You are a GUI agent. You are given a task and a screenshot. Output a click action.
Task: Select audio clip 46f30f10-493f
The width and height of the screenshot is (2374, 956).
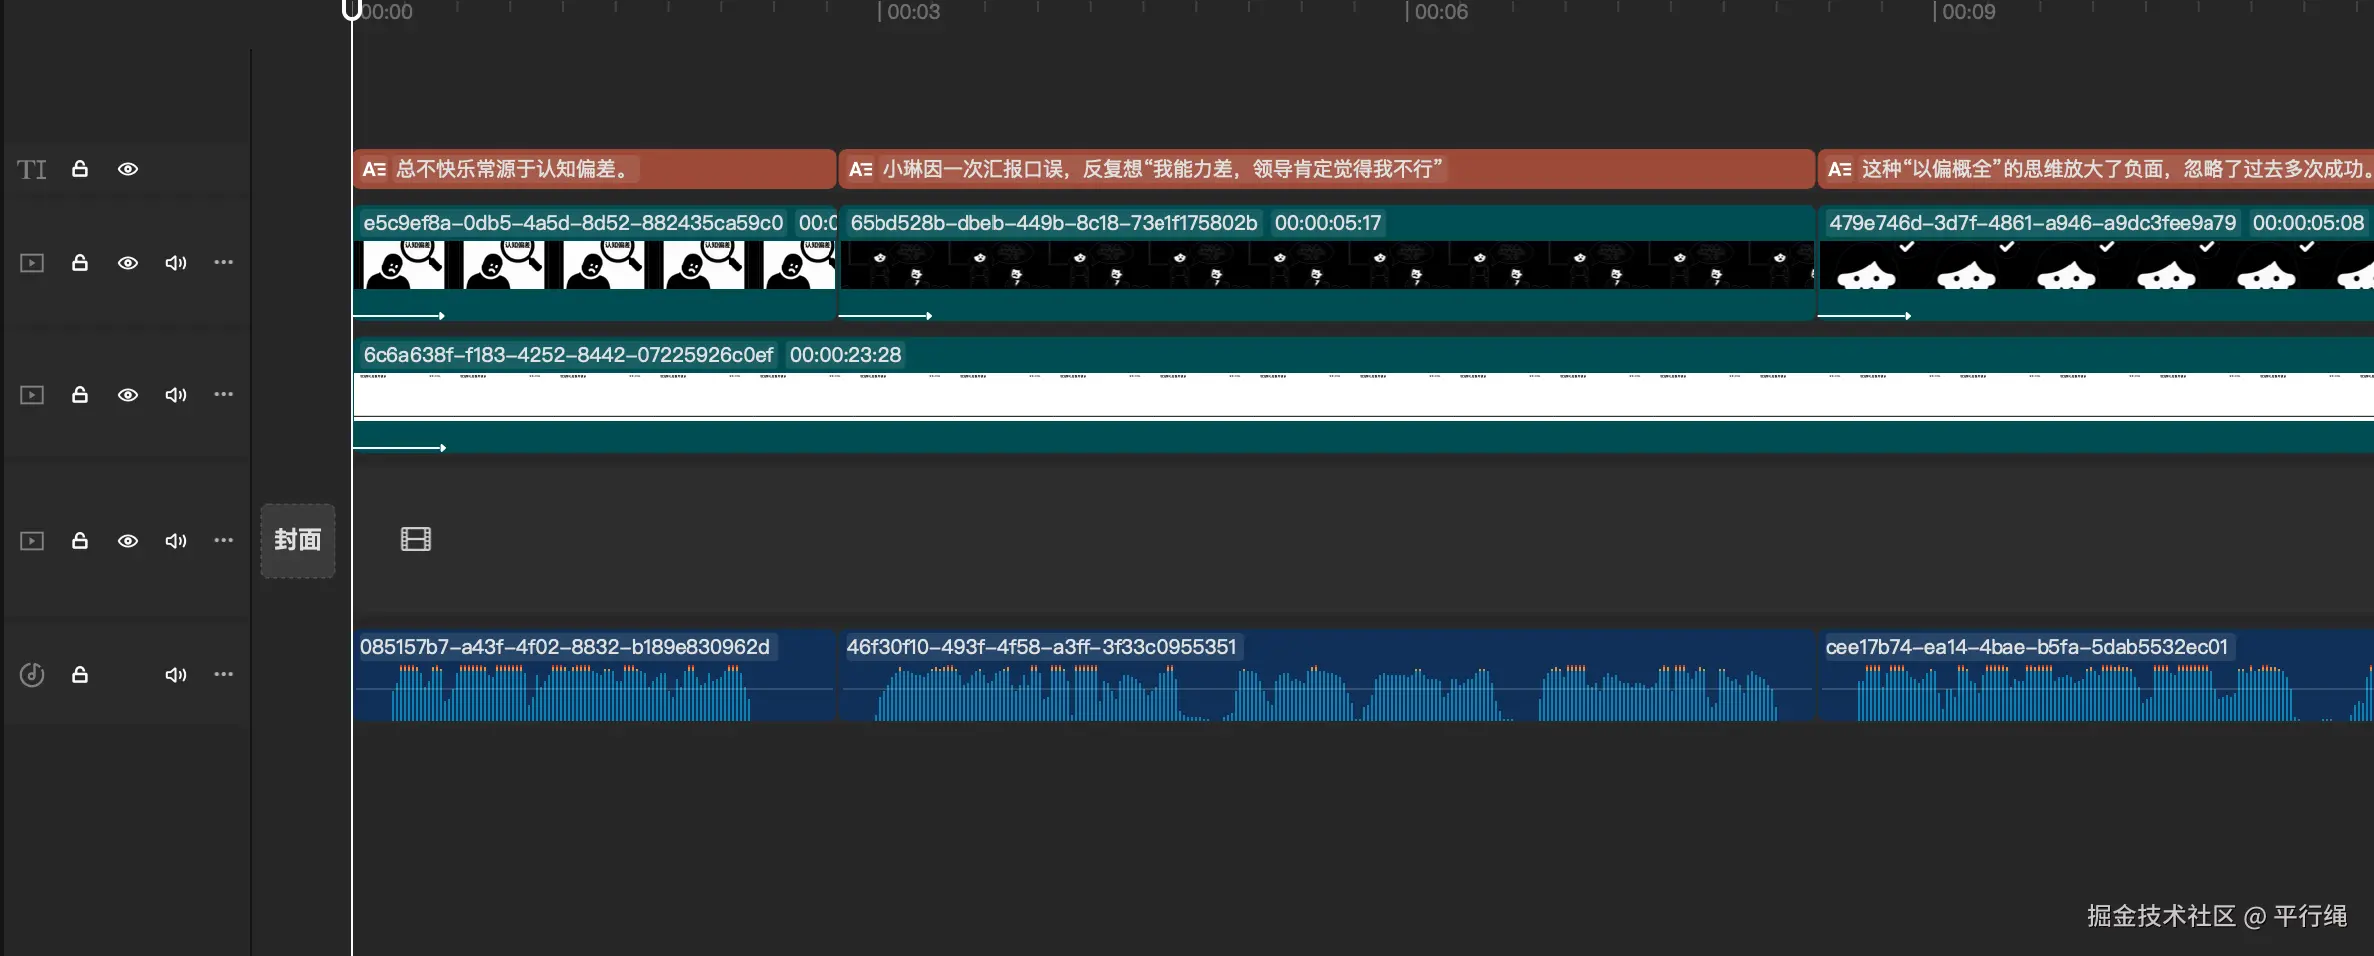click(1327, 675)
